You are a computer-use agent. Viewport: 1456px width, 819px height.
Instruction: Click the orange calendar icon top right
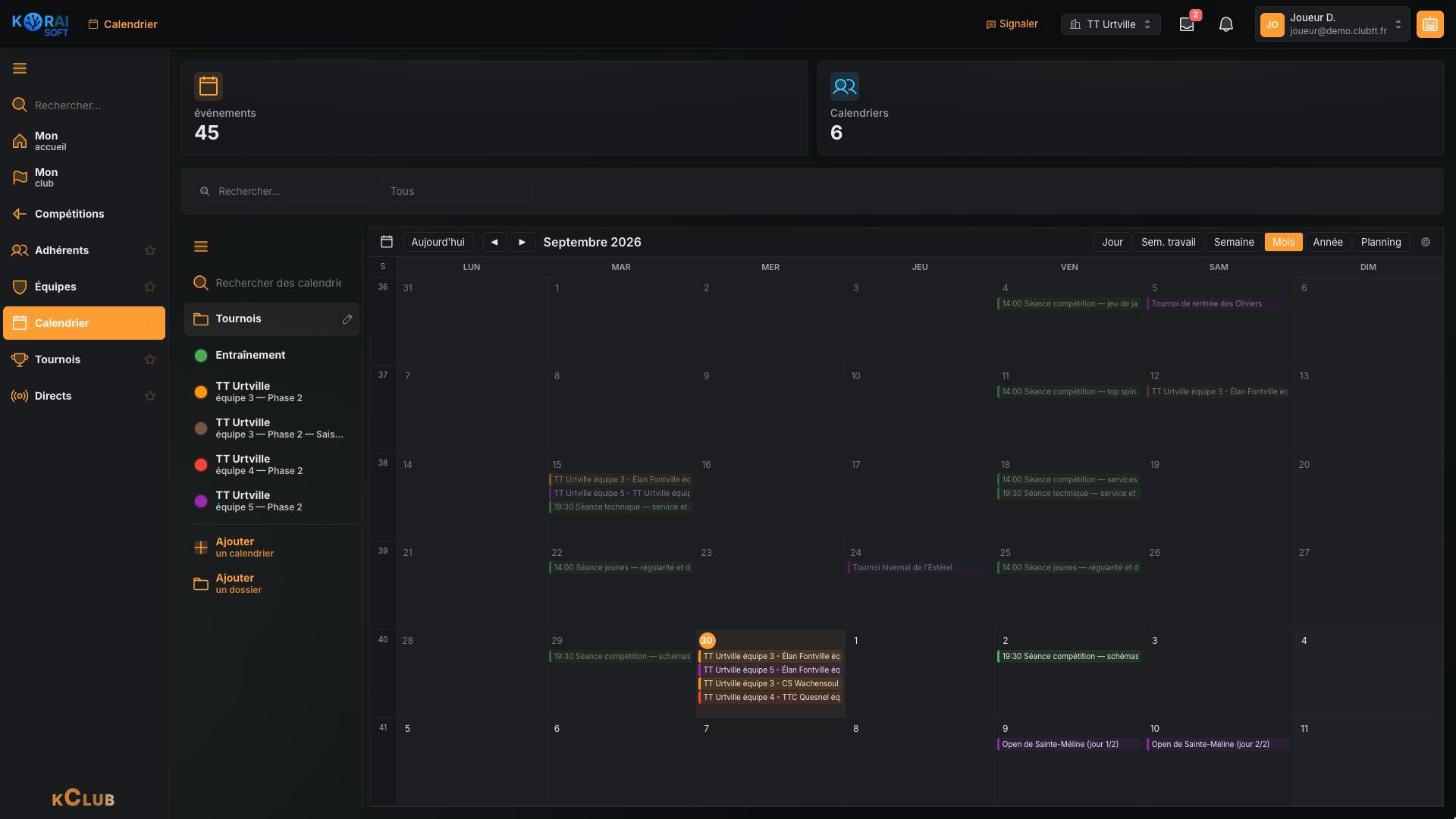1430,24
